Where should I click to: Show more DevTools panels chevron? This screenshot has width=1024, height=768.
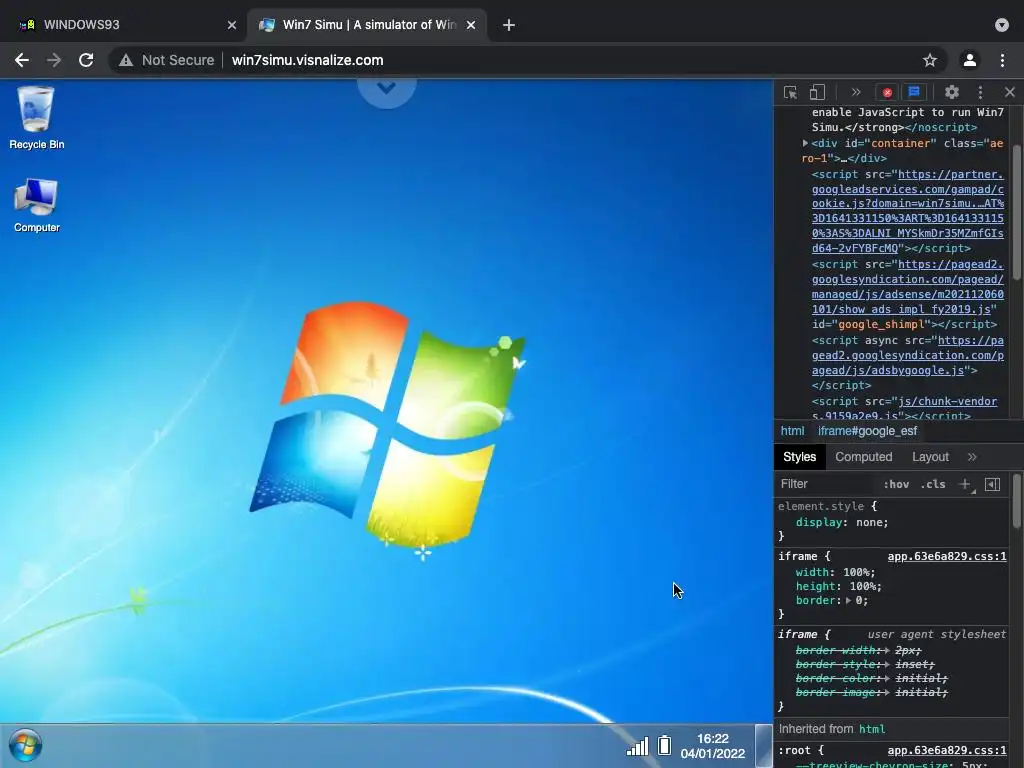[x=856, y=92]
